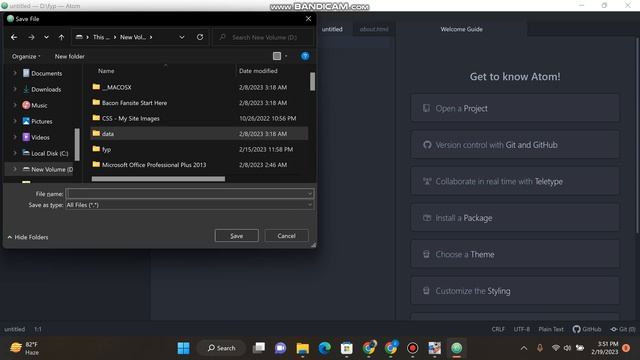Open Save as type dropdown

189,205
